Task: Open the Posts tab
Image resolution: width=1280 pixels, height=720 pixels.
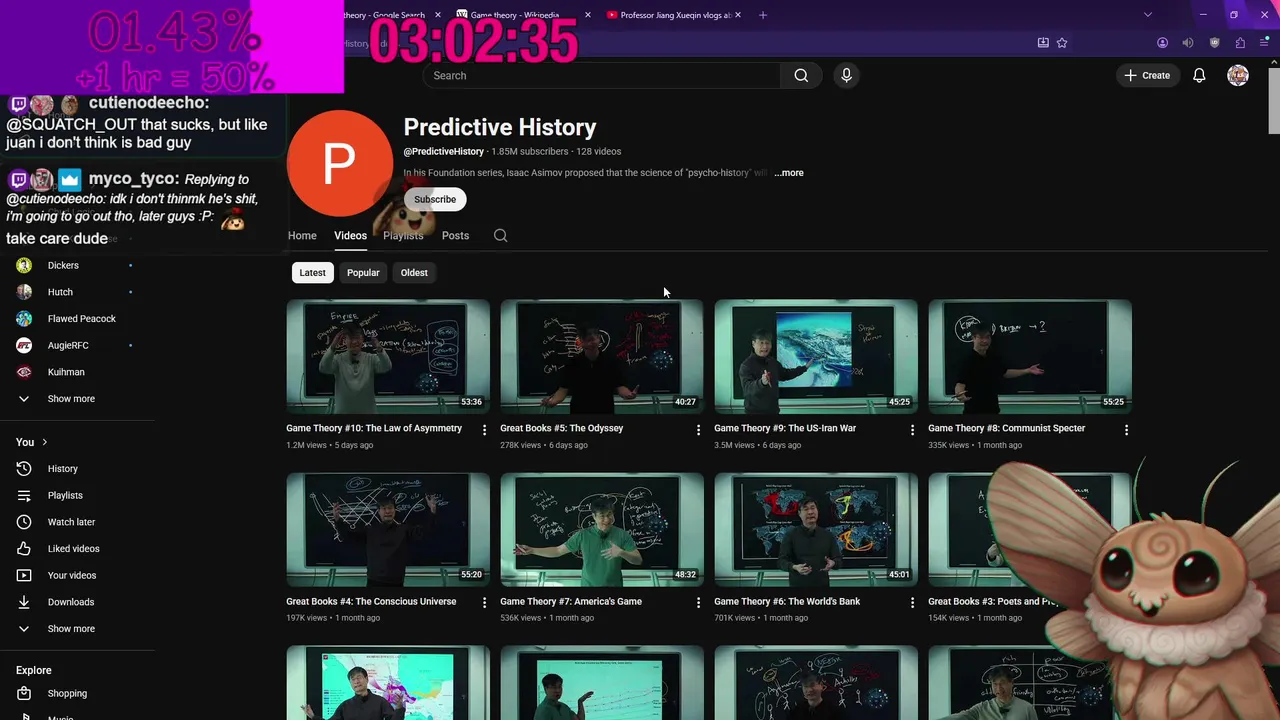Action: pyautogui.click(x=455, y=236)
